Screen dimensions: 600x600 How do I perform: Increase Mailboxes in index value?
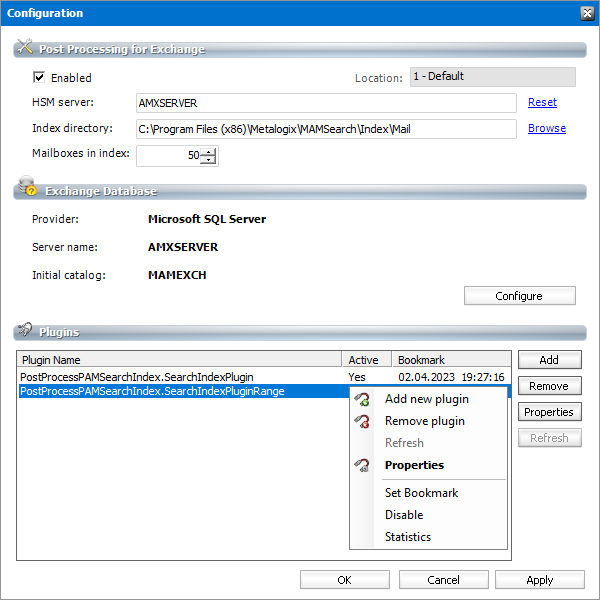point(208,152)
